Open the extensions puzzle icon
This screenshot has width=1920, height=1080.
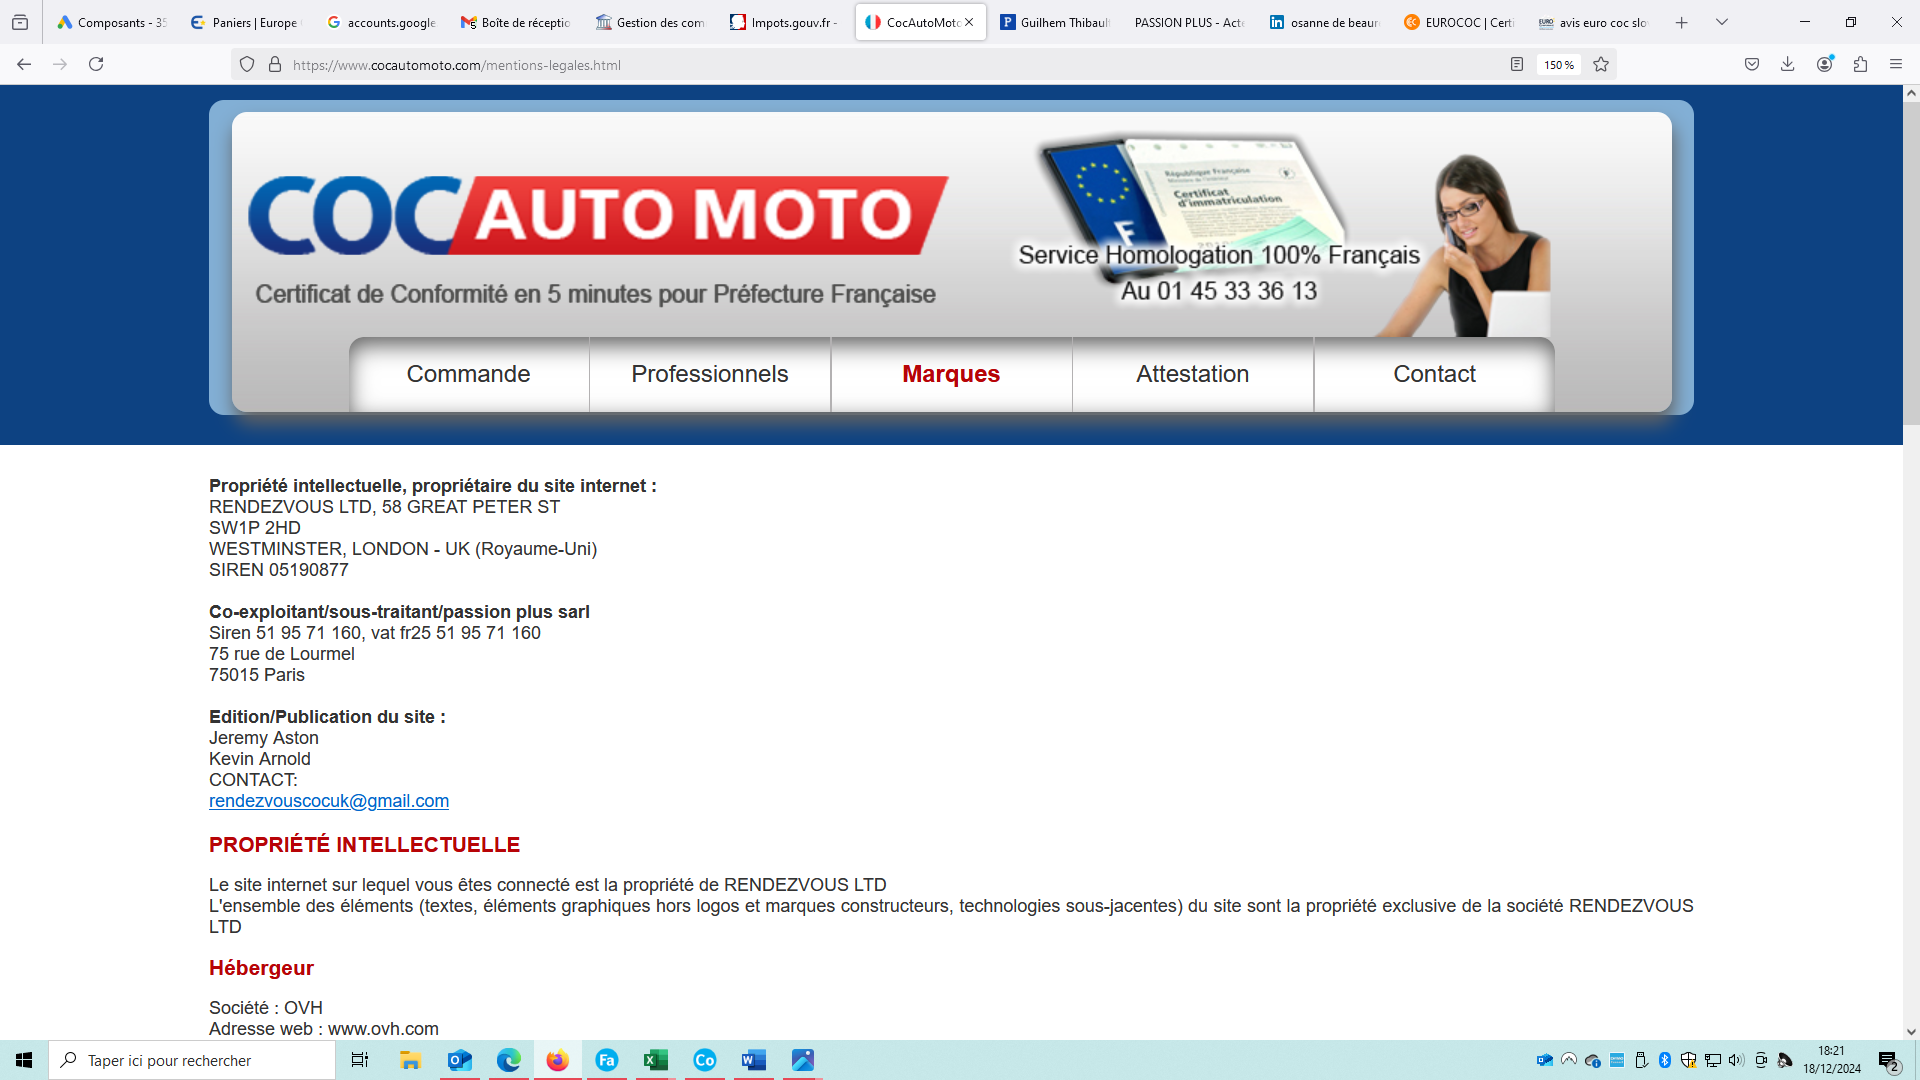coord(1860,64)
